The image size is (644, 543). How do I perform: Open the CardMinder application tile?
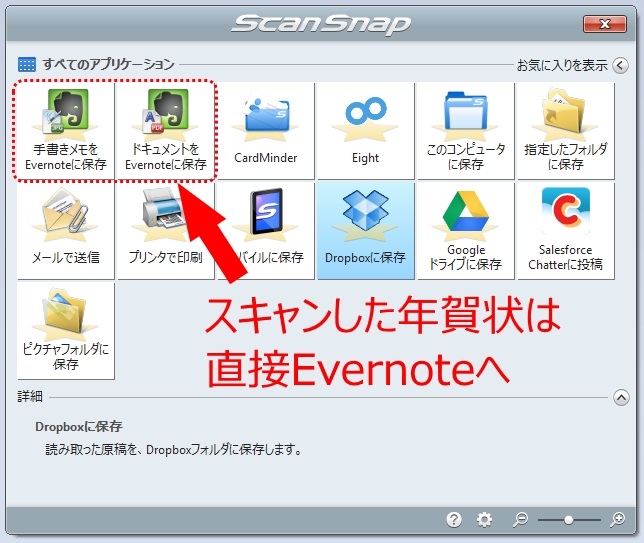[x=266, y=131]
